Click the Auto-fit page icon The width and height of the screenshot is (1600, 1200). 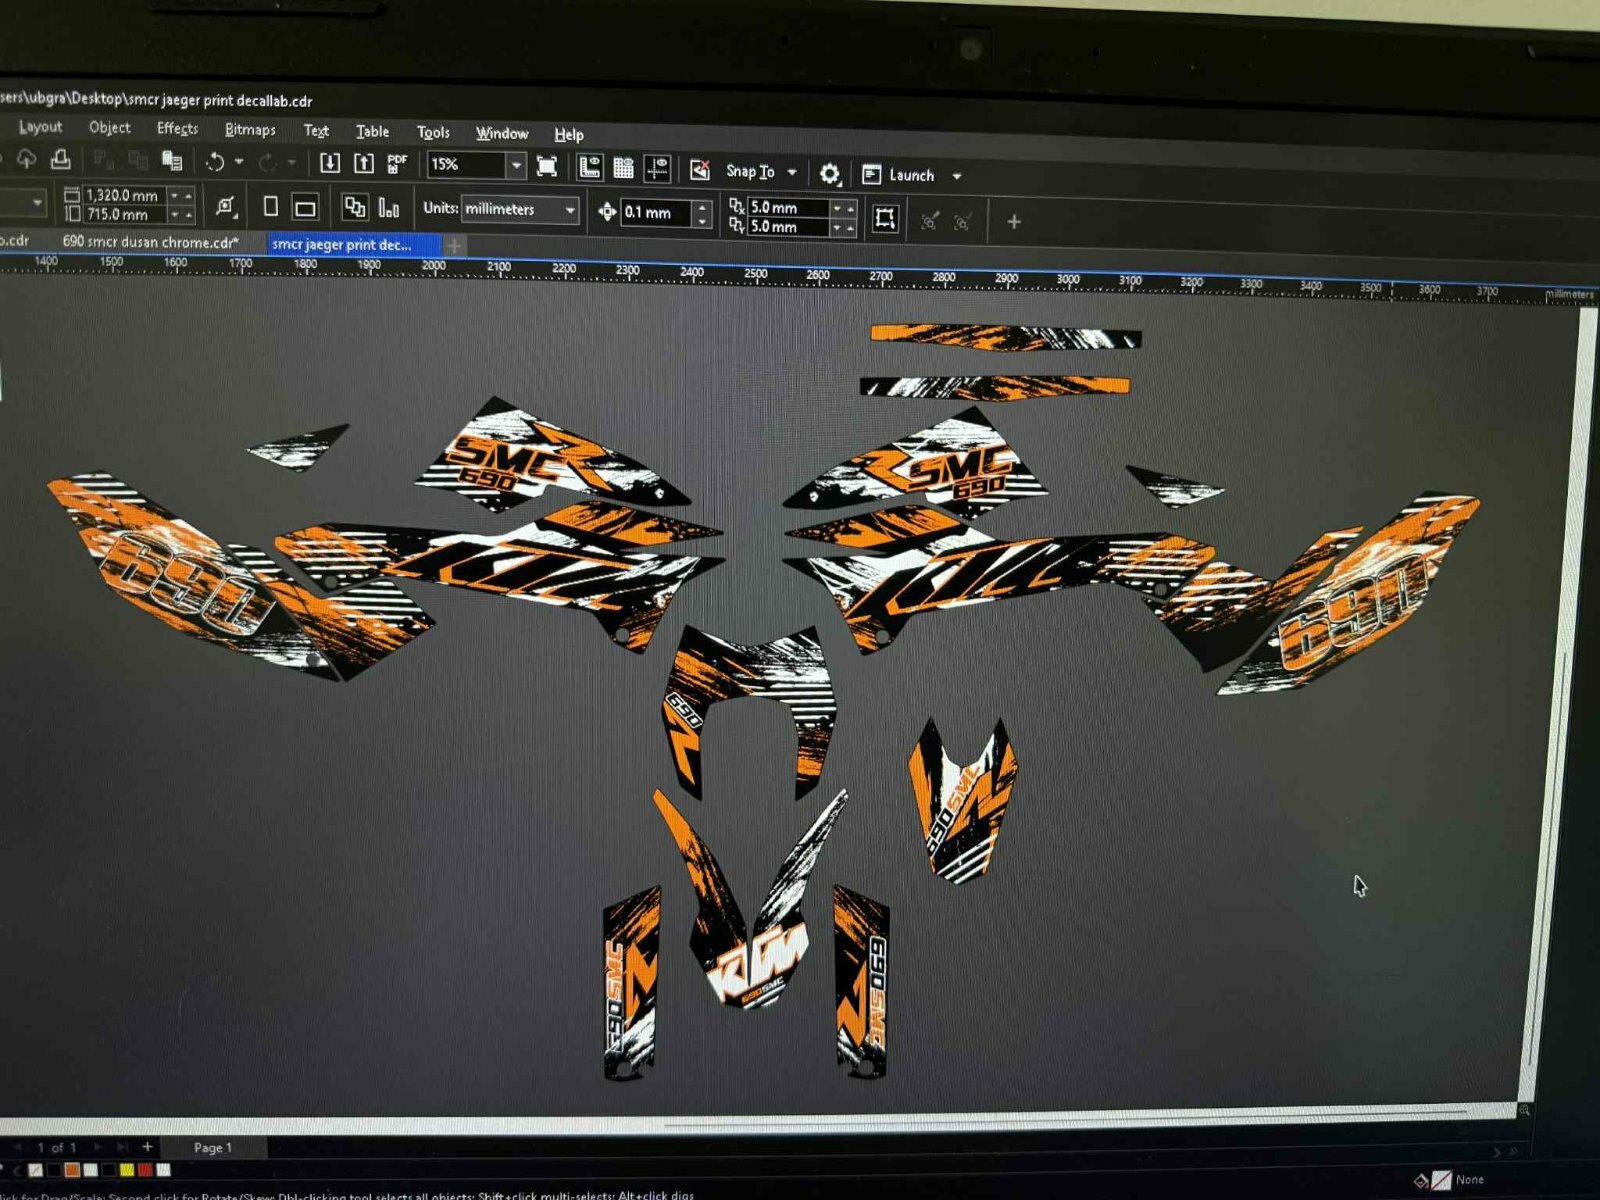(x=226, y=206)
